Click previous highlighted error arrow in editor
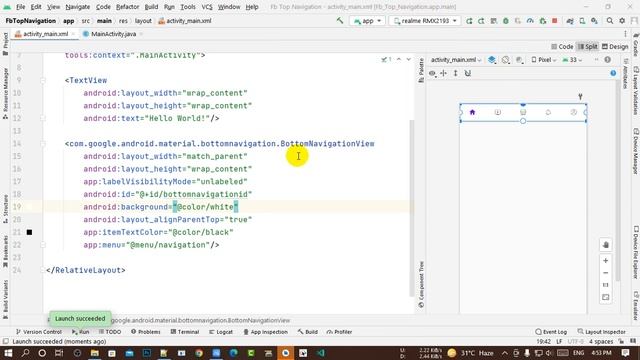 click(399, 60)
